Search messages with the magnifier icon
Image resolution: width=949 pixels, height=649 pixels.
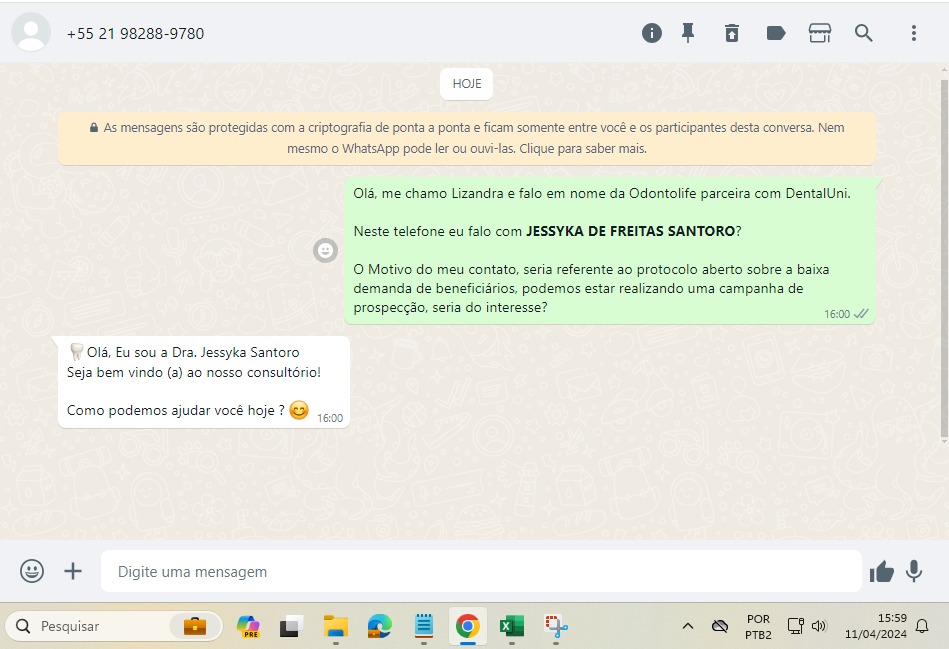pyautogui.click(x=864, y=33)
